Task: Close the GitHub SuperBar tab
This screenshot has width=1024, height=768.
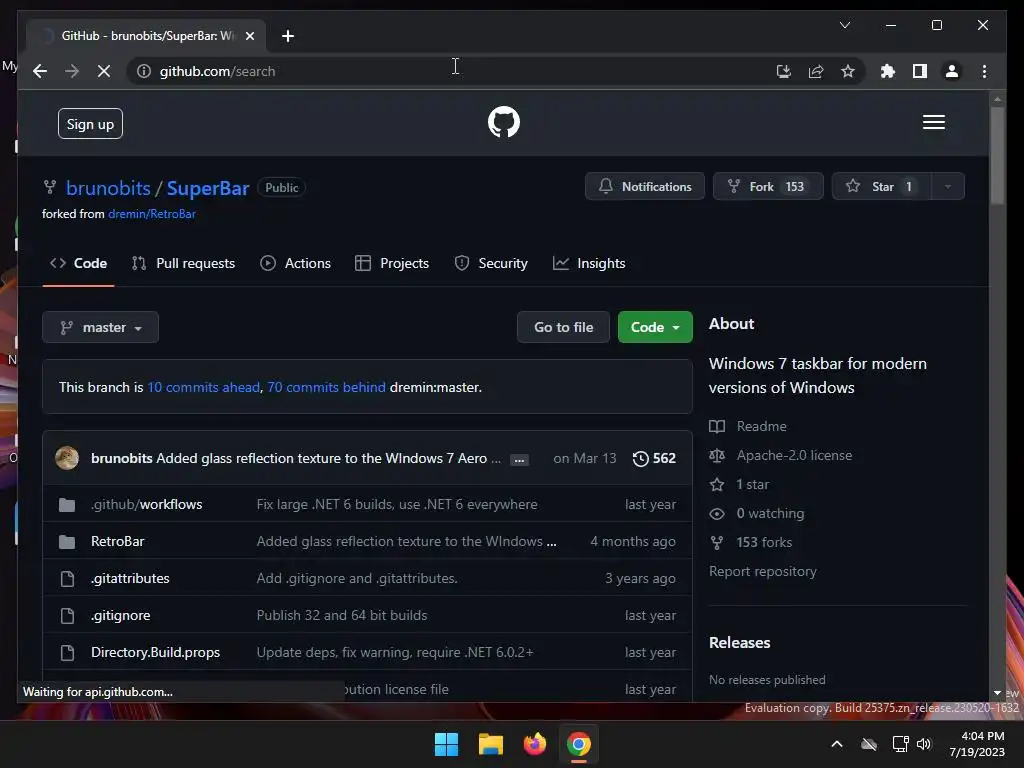Action: point(249,36)
